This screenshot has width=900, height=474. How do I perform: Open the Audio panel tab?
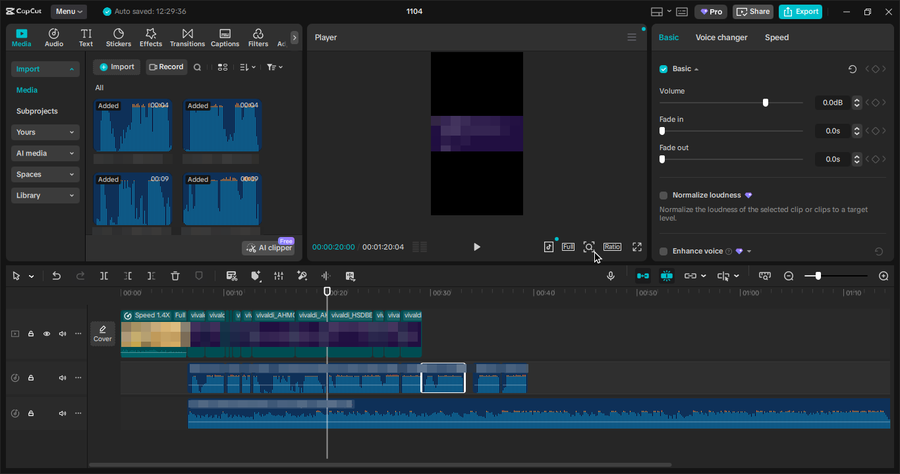click(53, 37)
